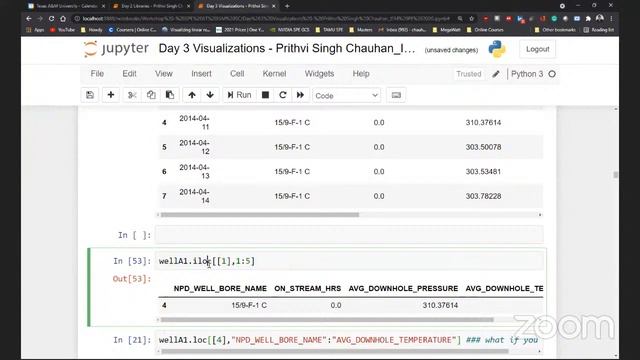Open the File menu
Screen dimensions: 640x360
(x=97, y=74)
